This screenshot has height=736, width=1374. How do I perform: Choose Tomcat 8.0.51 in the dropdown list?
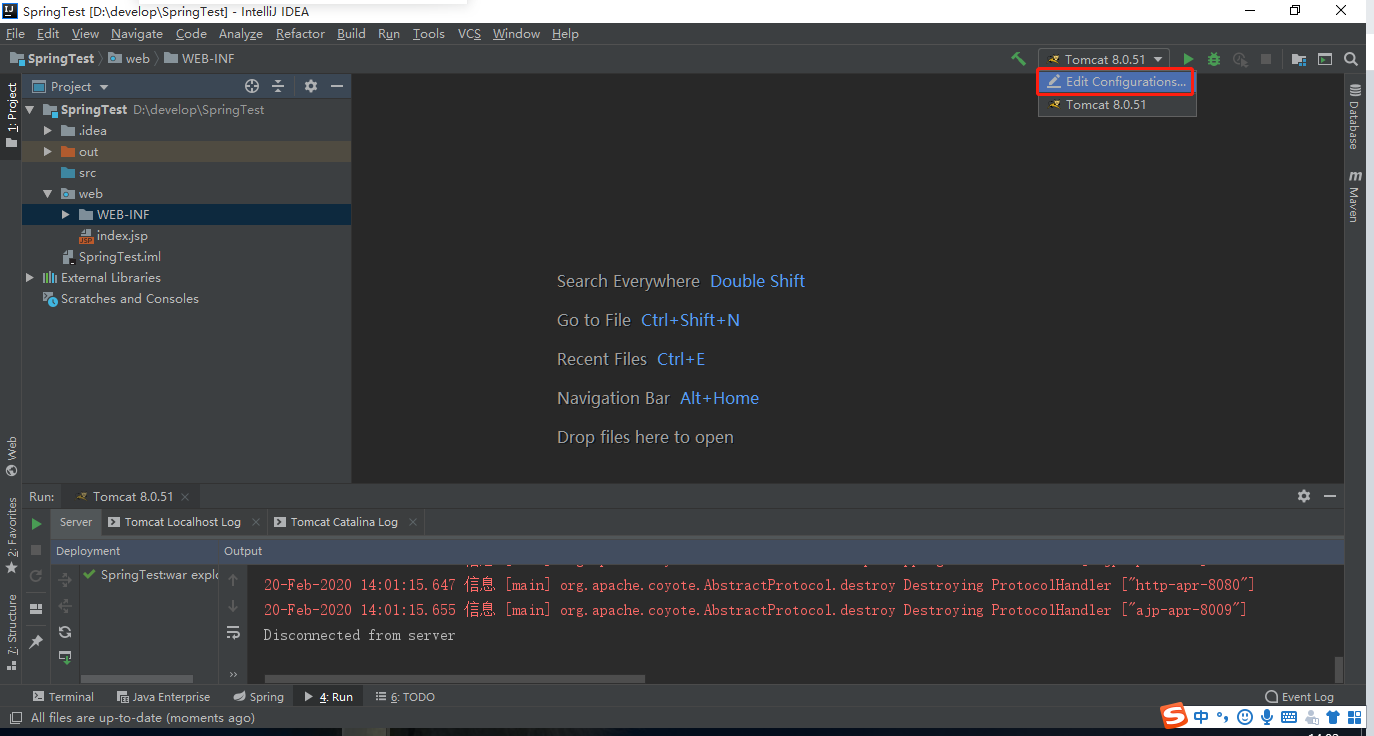1117,104
